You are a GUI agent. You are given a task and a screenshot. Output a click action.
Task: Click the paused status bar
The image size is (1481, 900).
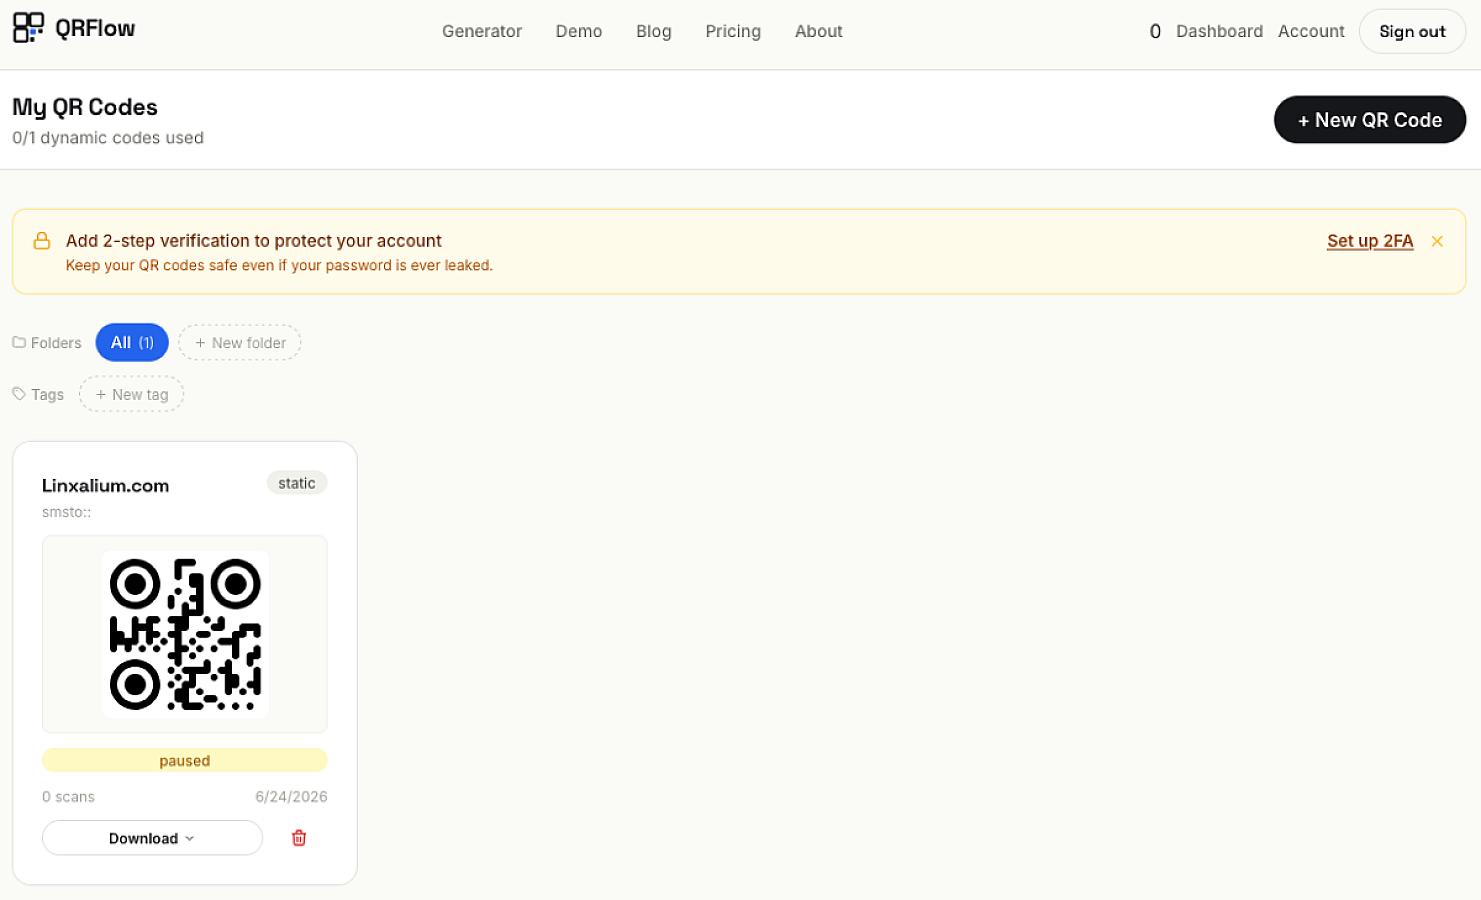185,760
